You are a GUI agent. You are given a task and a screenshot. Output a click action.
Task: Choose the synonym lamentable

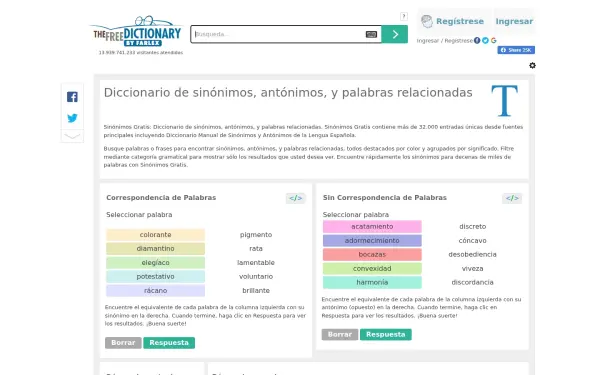(x=256, y=262)
